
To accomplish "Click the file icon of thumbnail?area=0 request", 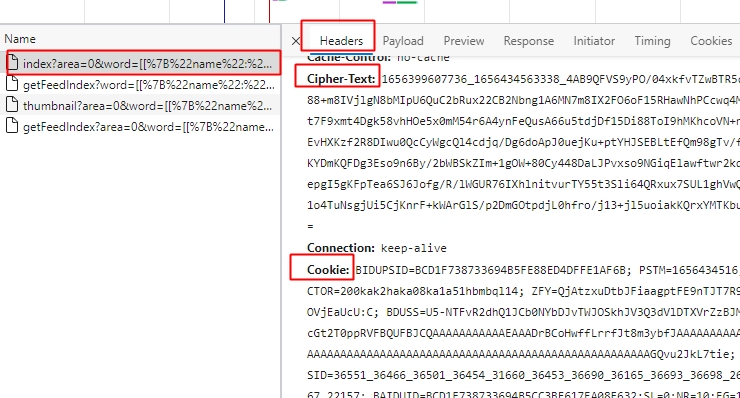I will click(13, 105).
